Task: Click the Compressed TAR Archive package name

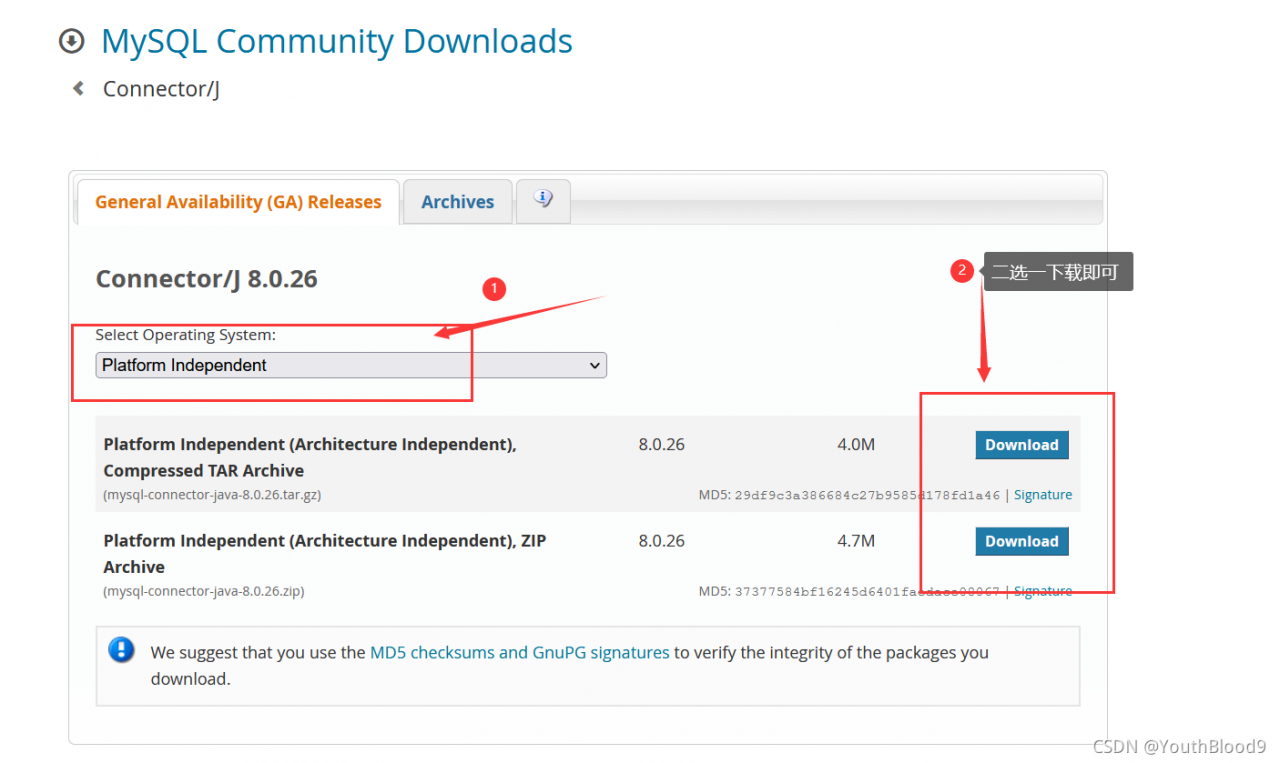Action: pyautogui.click(x=310, y=457)
